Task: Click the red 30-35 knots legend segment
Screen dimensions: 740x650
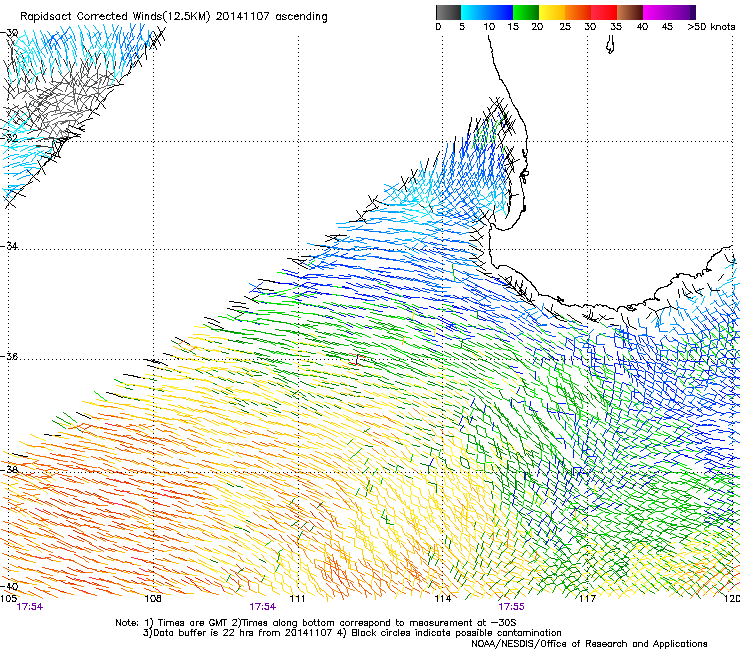Action: pos(604,12)
